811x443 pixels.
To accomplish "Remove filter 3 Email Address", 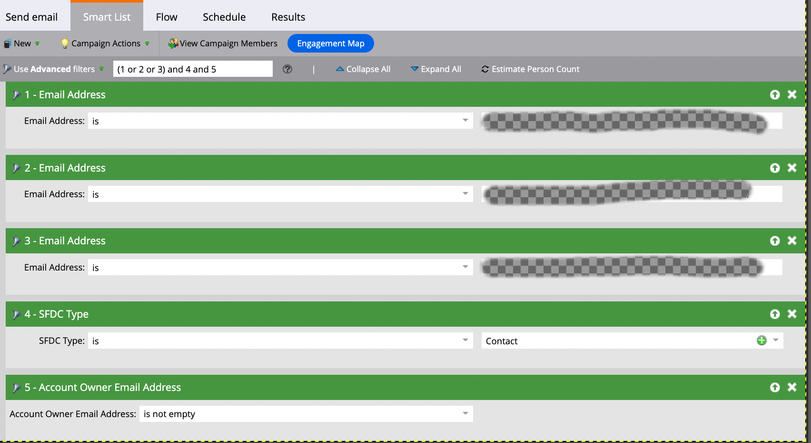I will tap(792, 240).
